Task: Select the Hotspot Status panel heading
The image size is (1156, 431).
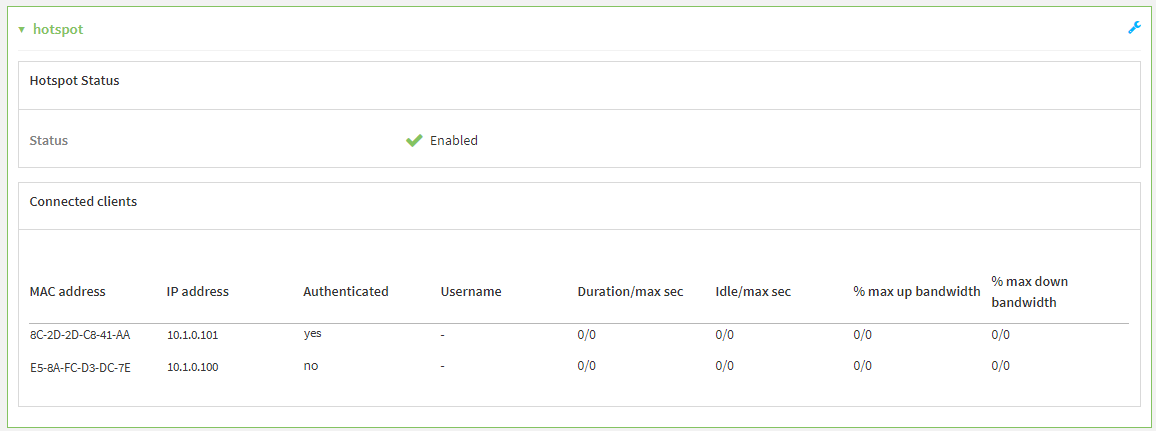Action: tap(75, 80)
